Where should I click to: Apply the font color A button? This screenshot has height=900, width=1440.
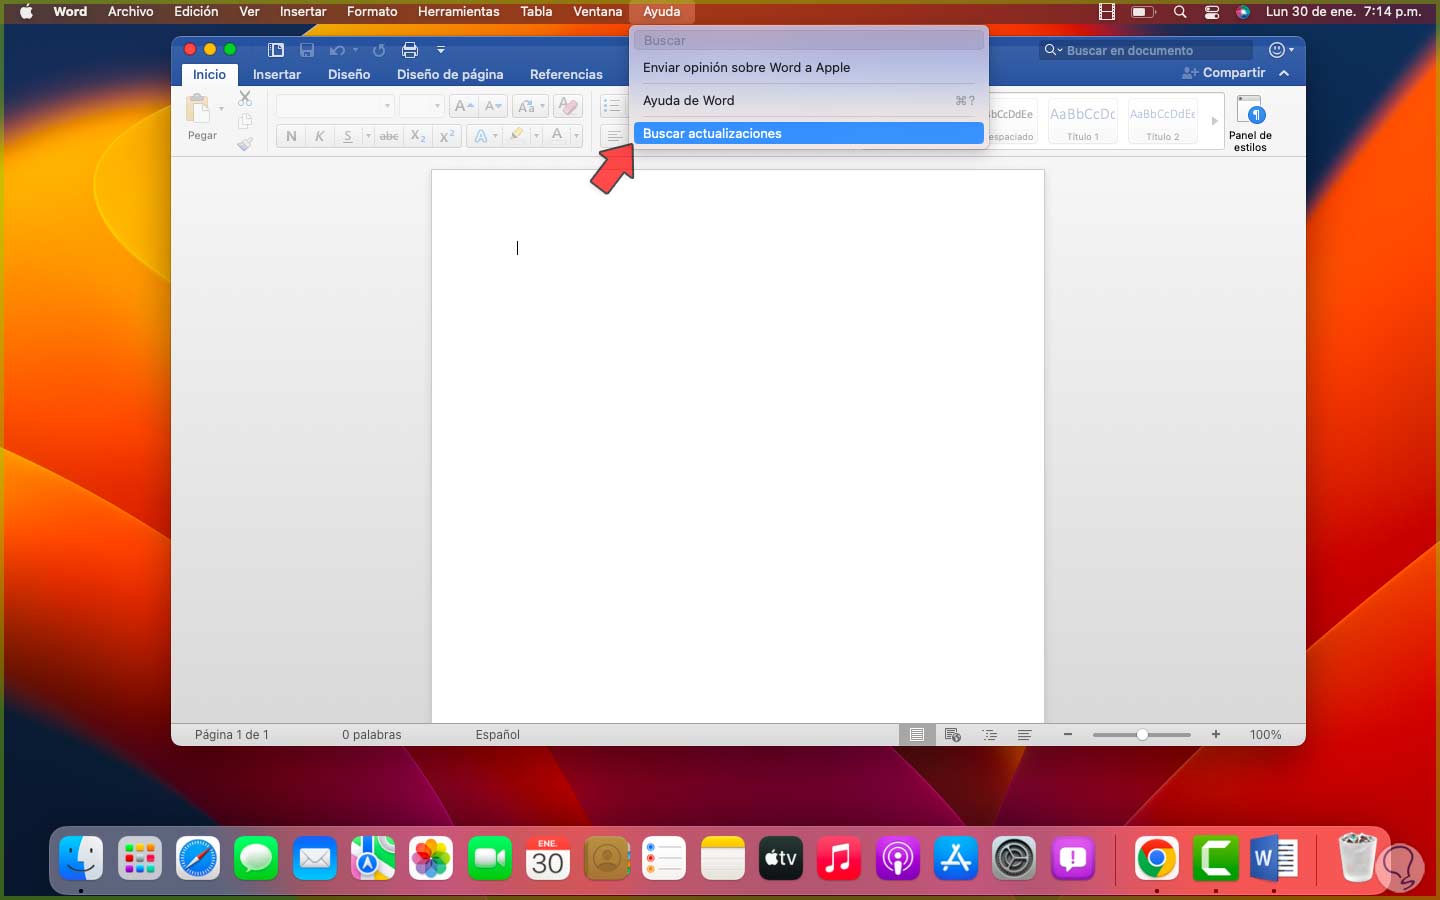pos(557,136)
